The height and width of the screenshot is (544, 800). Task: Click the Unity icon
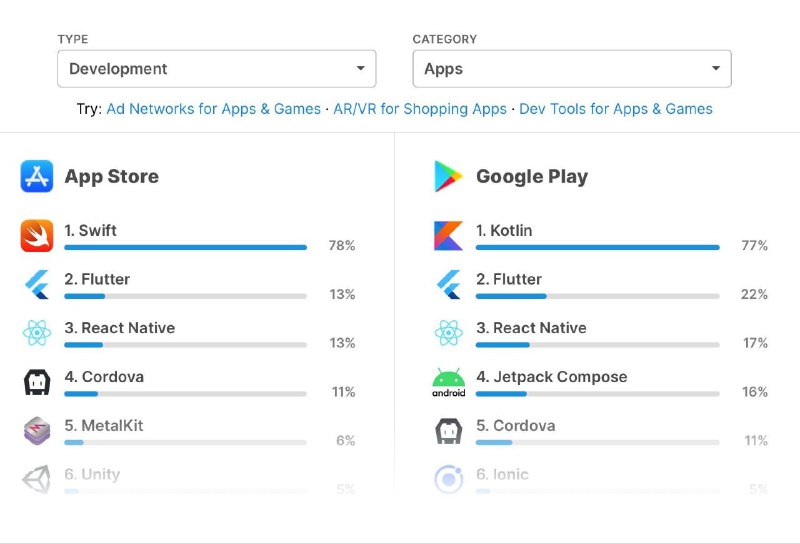[x=37, y=479]
